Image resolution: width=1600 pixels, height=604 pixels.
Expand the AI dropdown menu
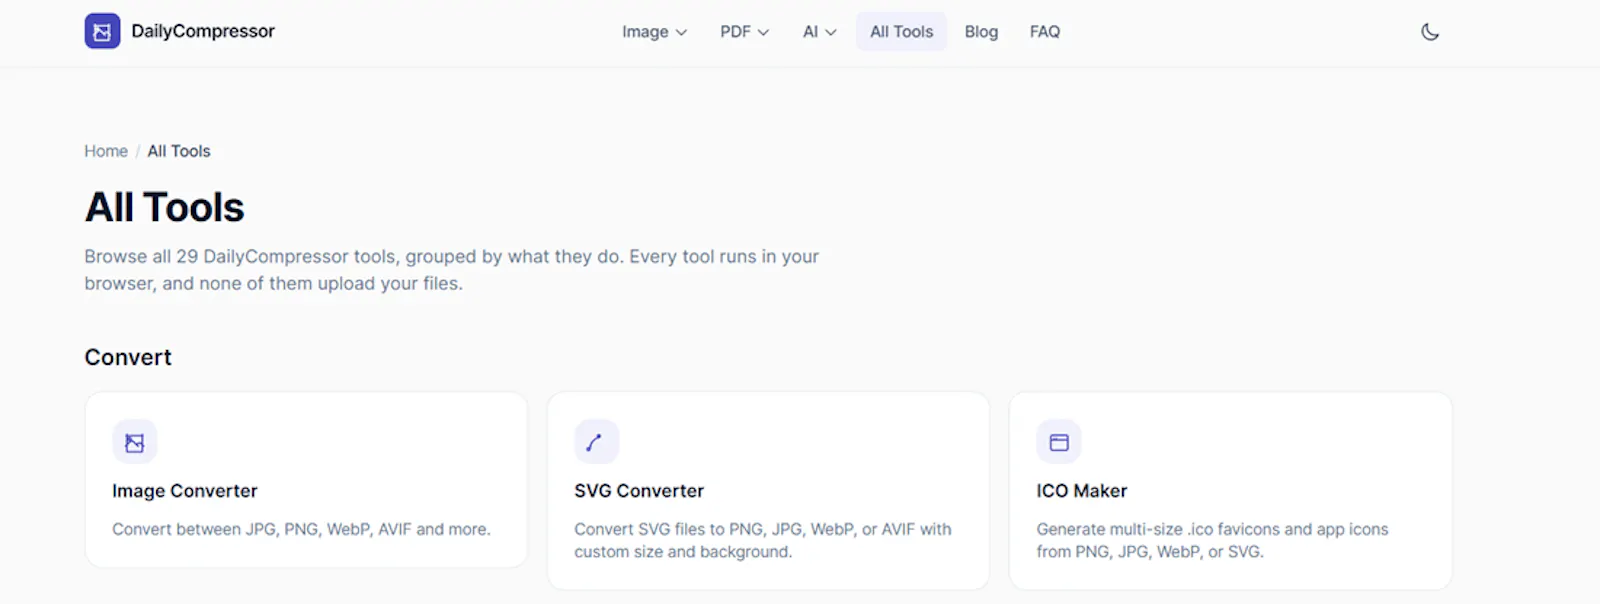820,32
